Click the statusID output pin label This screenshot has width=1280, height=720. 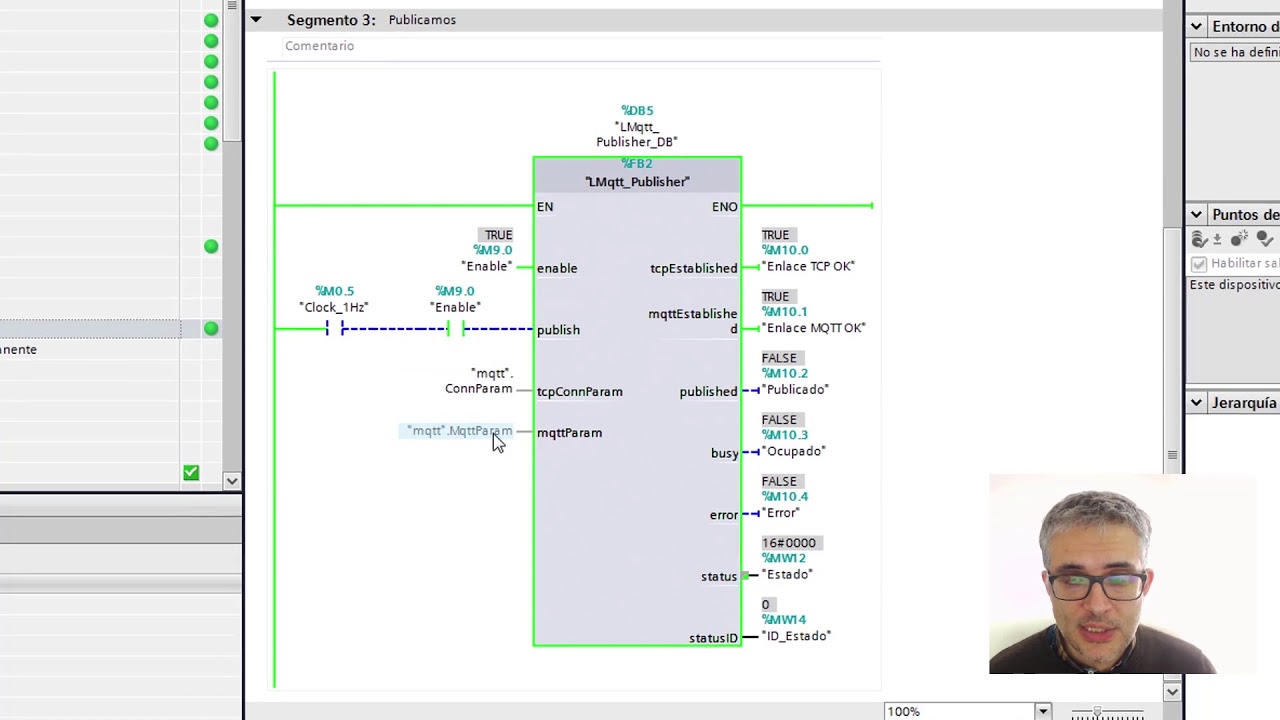(x=713, y=638)
